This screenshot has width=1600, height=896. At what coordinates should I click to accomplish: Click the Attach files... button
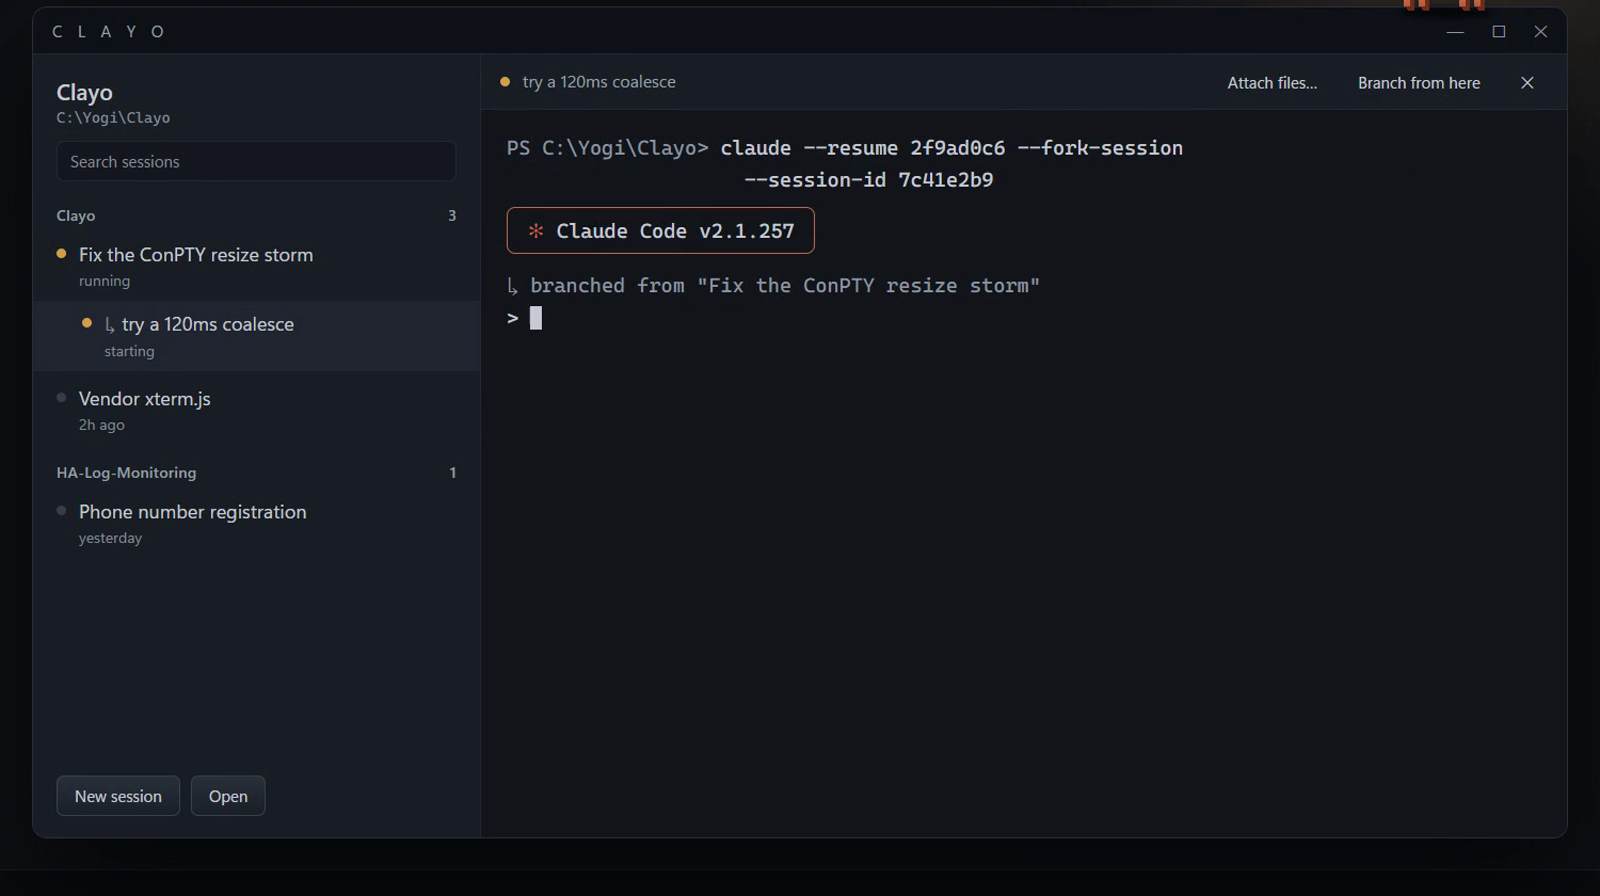click(x=1272, y=83)
